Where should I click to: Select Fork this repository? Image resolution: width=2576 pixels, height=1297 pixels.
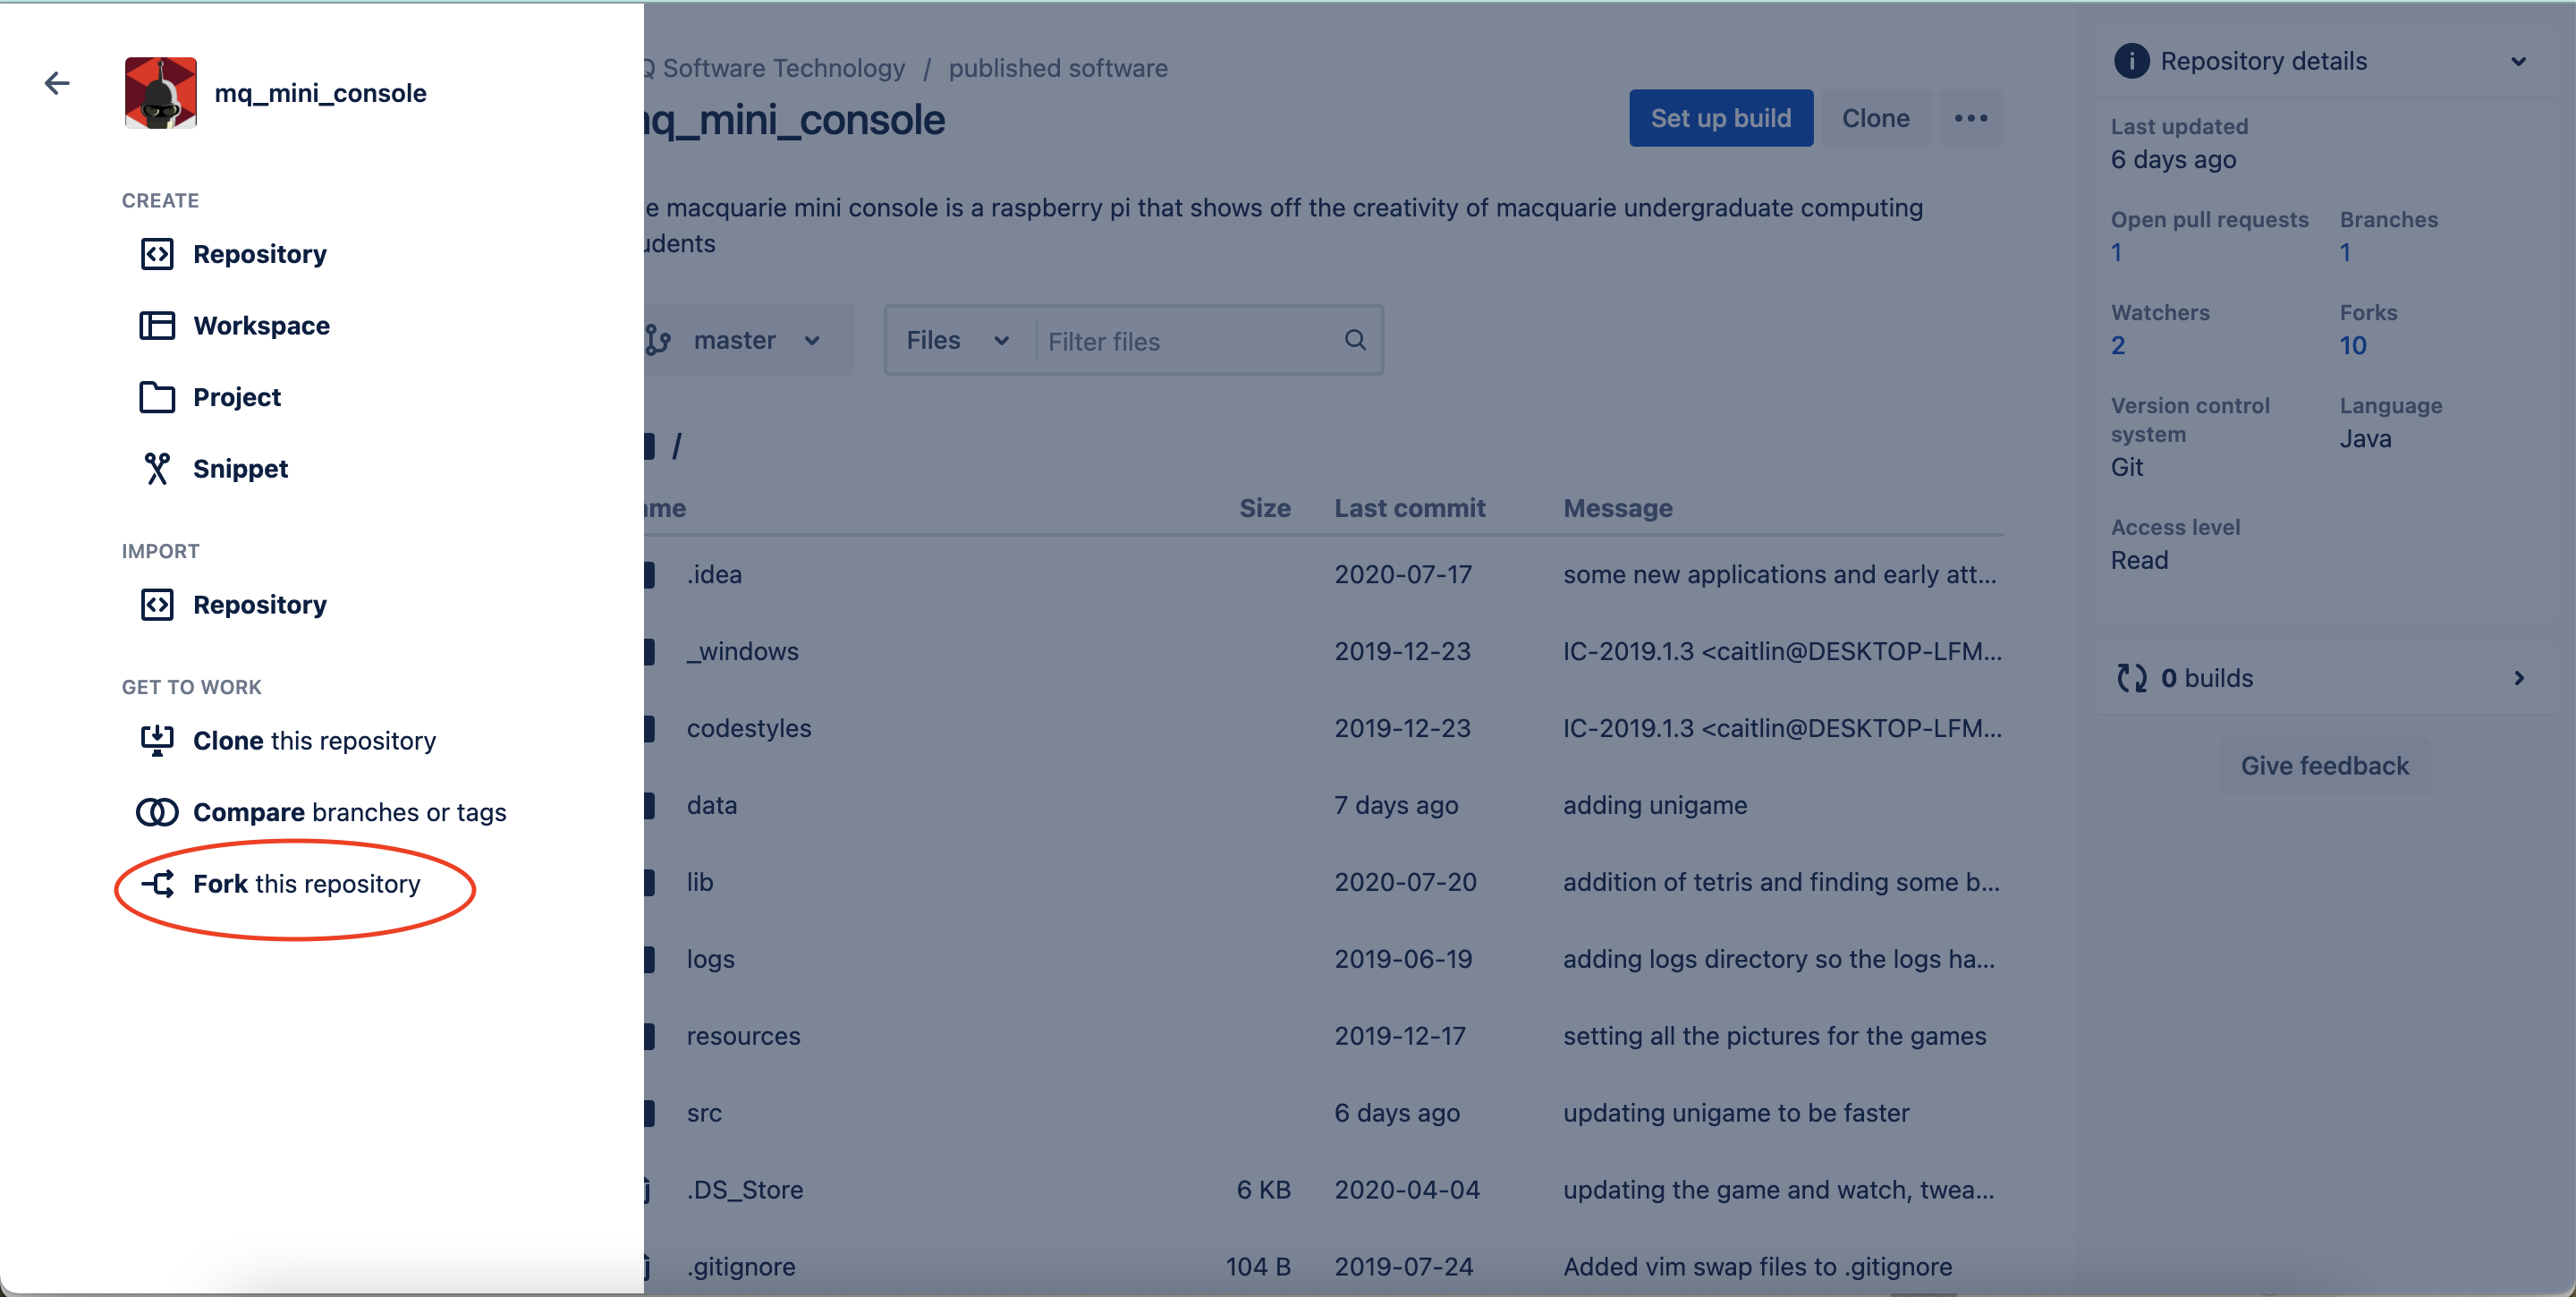pos(306,884)
